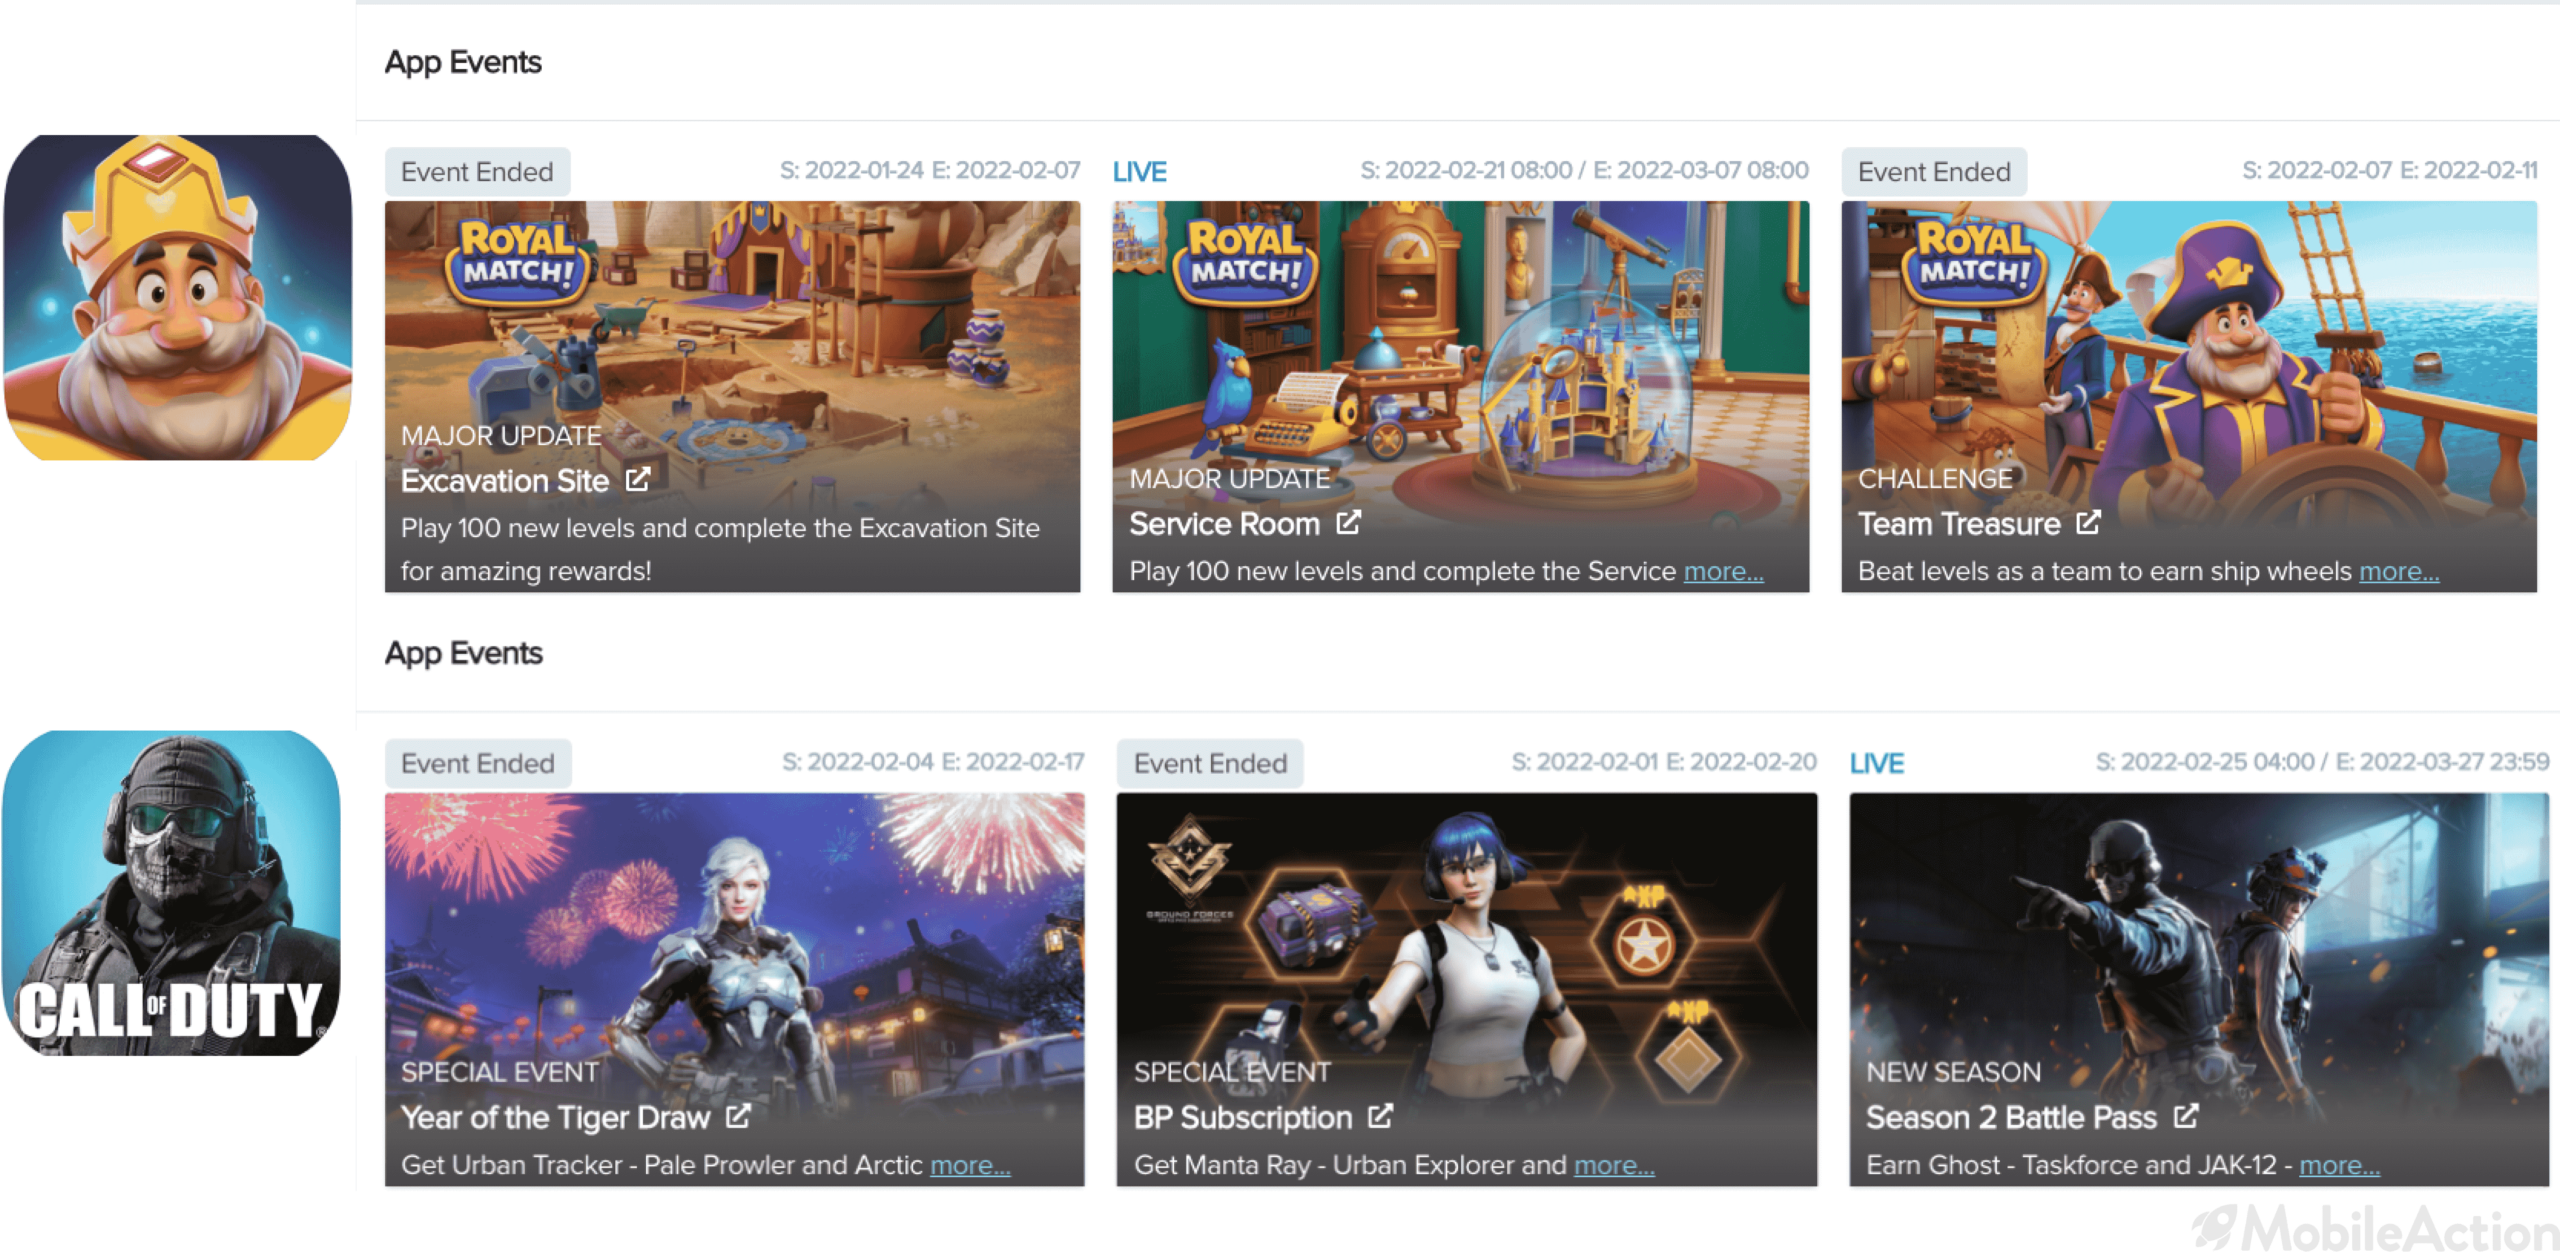
Task: Open the Excavation Site event title
Action: (505, 481)
